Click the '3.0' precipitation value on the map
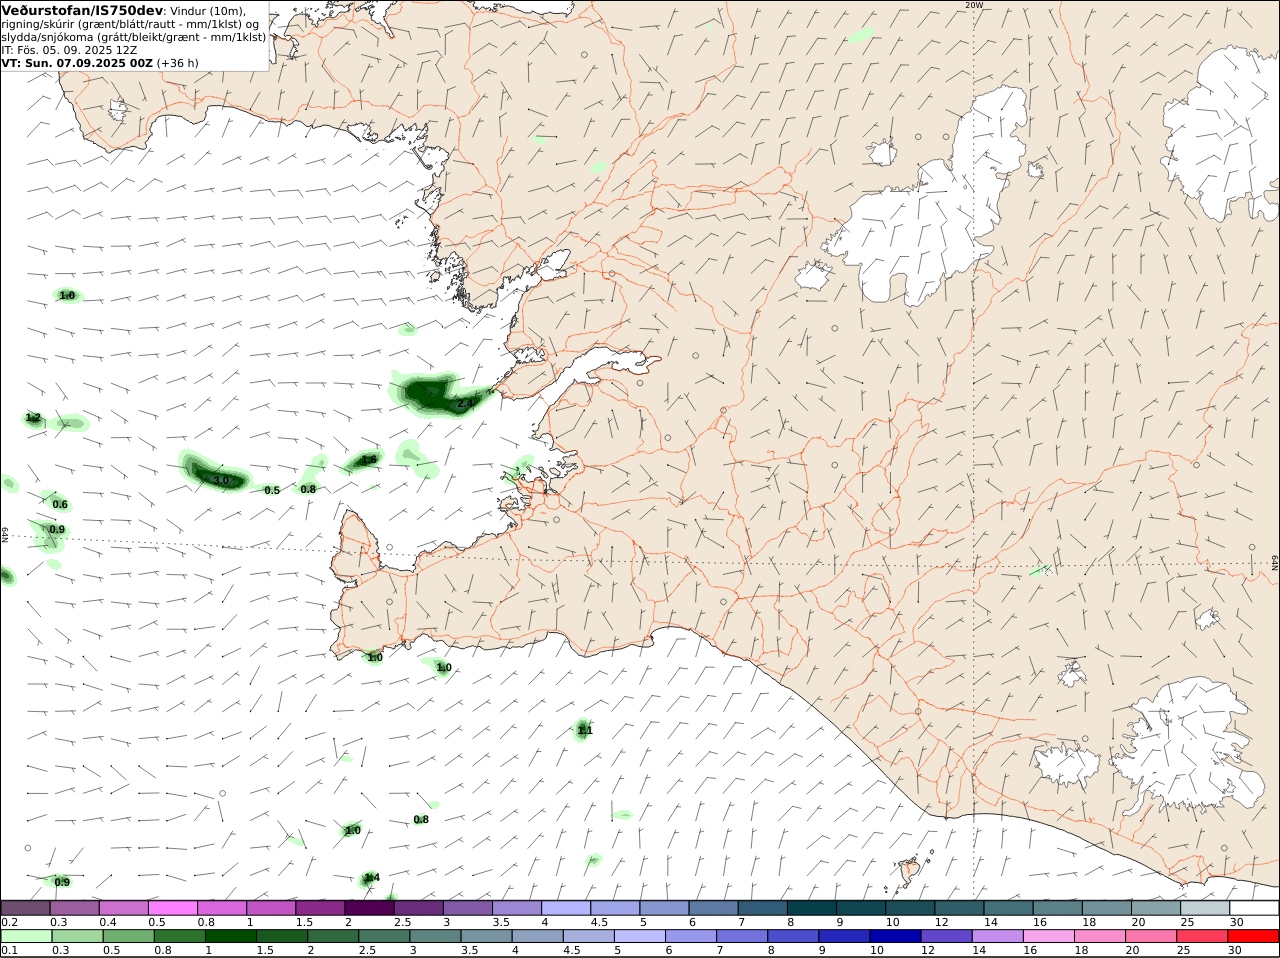 pos(222,481)
